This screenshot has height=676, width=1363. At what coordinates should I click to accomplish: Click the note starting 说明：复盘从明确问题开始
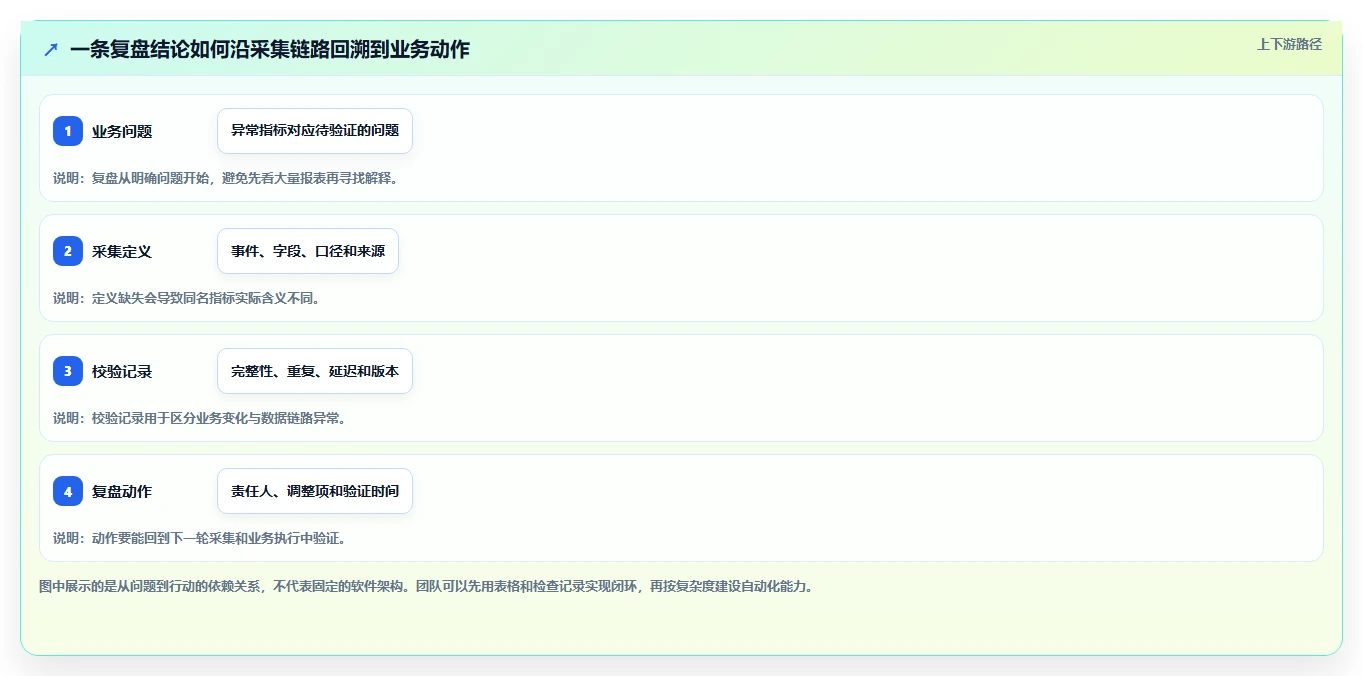point(226,178)
